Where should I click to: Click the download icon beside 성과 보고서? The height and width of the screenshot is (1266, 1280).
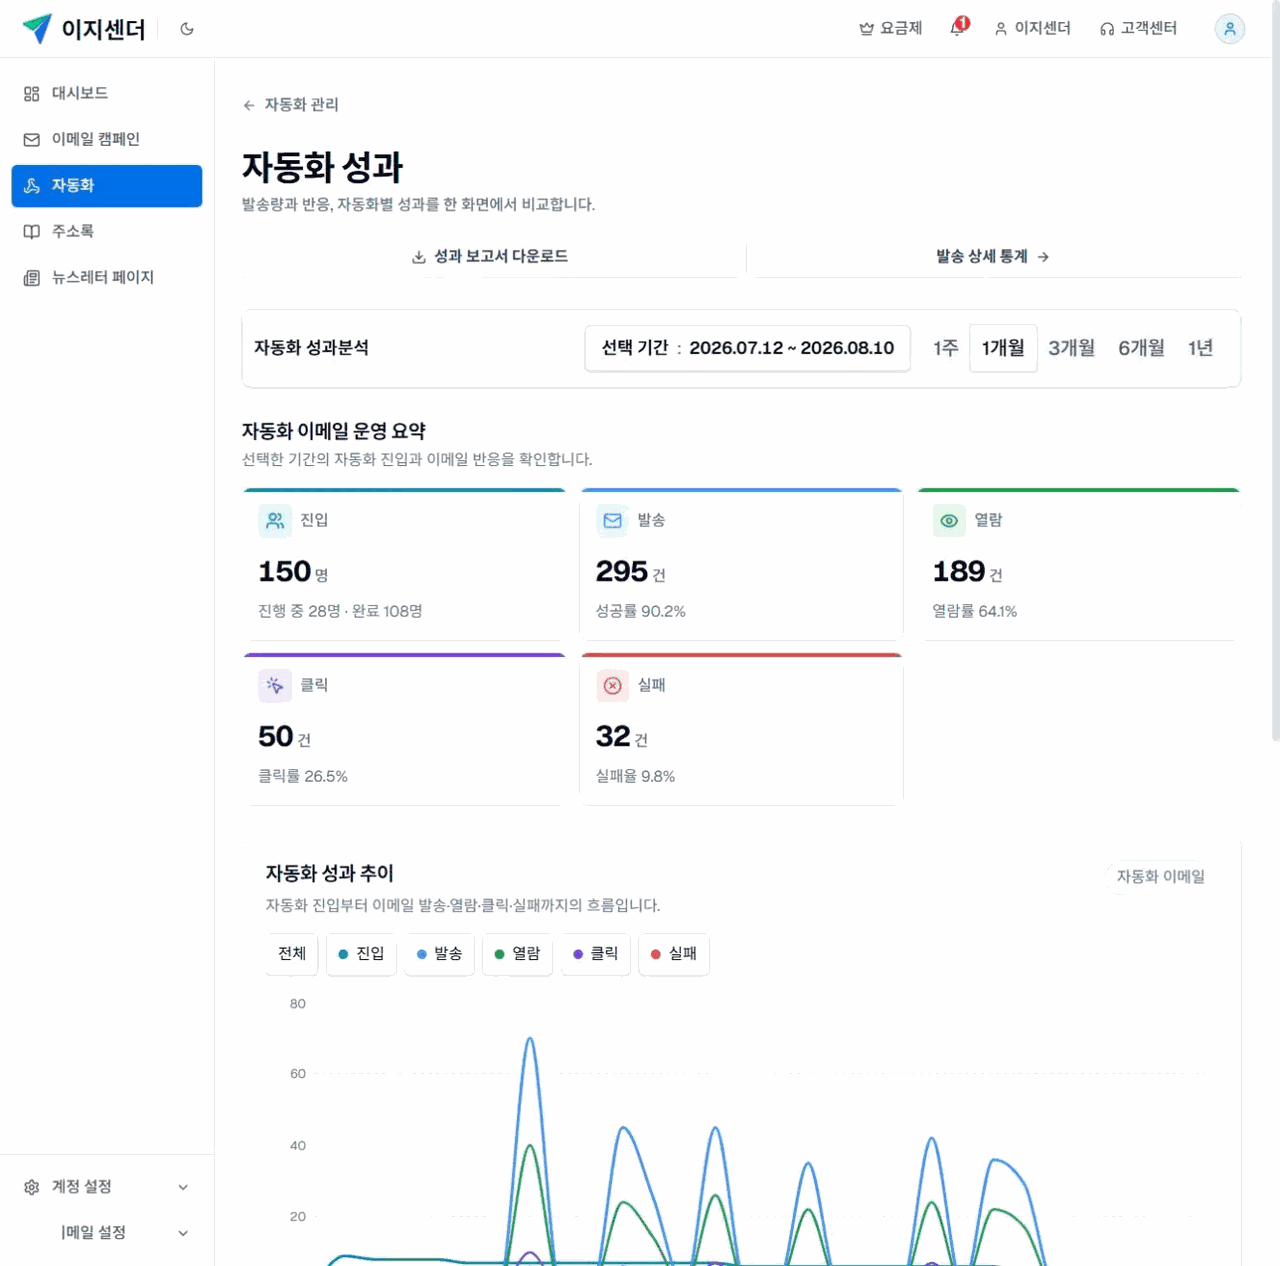419,257
